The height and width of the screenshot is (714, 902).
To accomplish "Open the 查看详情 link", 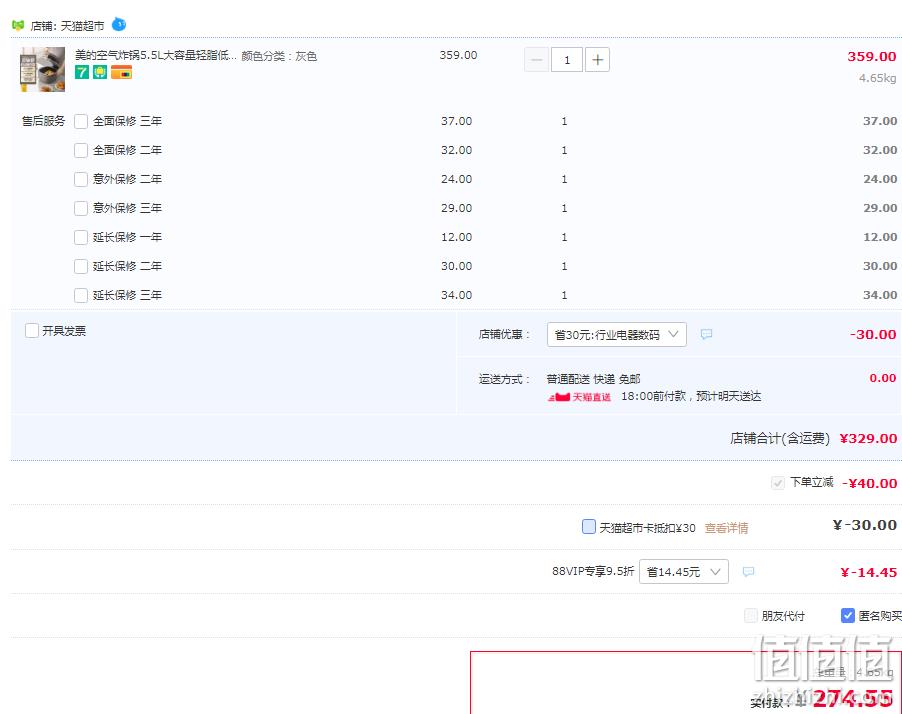I will 727,528.
